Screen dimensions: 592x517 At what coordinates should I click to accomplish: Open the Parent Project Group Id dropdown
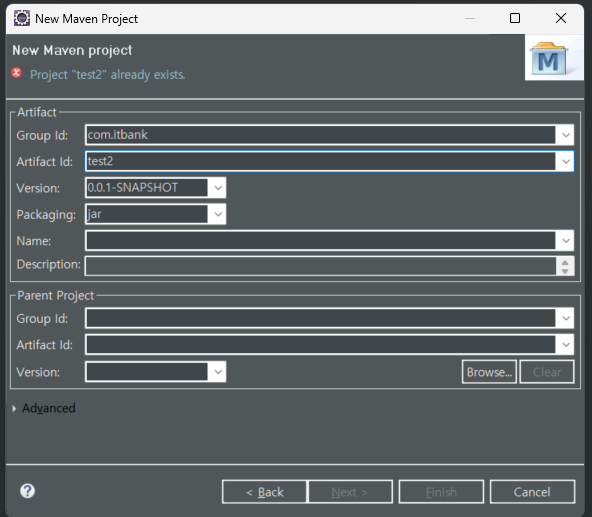coord(565,318)
